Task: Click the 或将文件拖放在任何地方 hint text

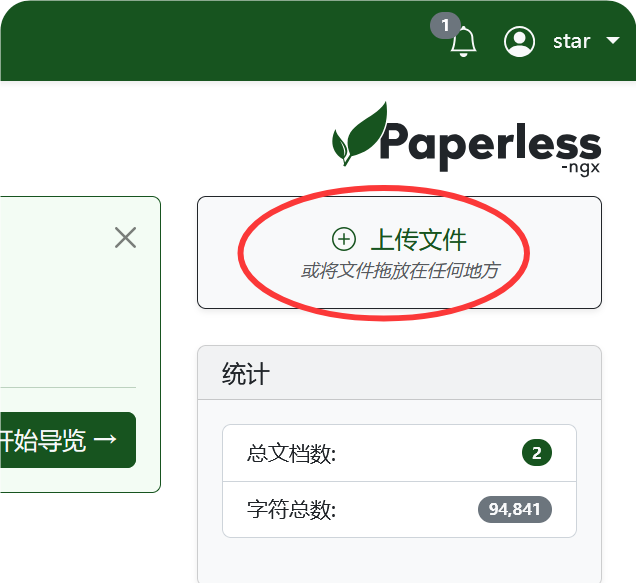Action: coord(413,270)
